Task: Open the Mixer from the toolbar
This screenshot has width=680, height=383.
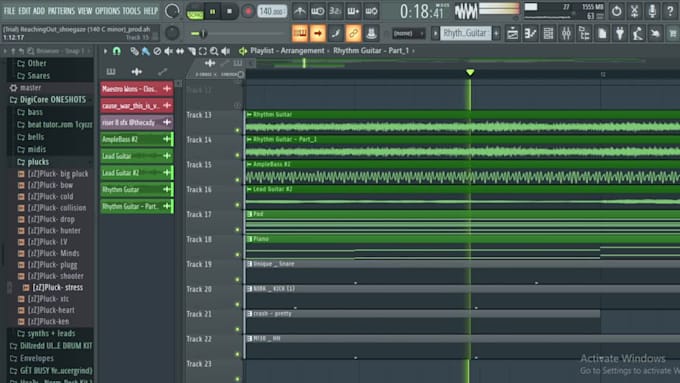Action: point(566,33)
